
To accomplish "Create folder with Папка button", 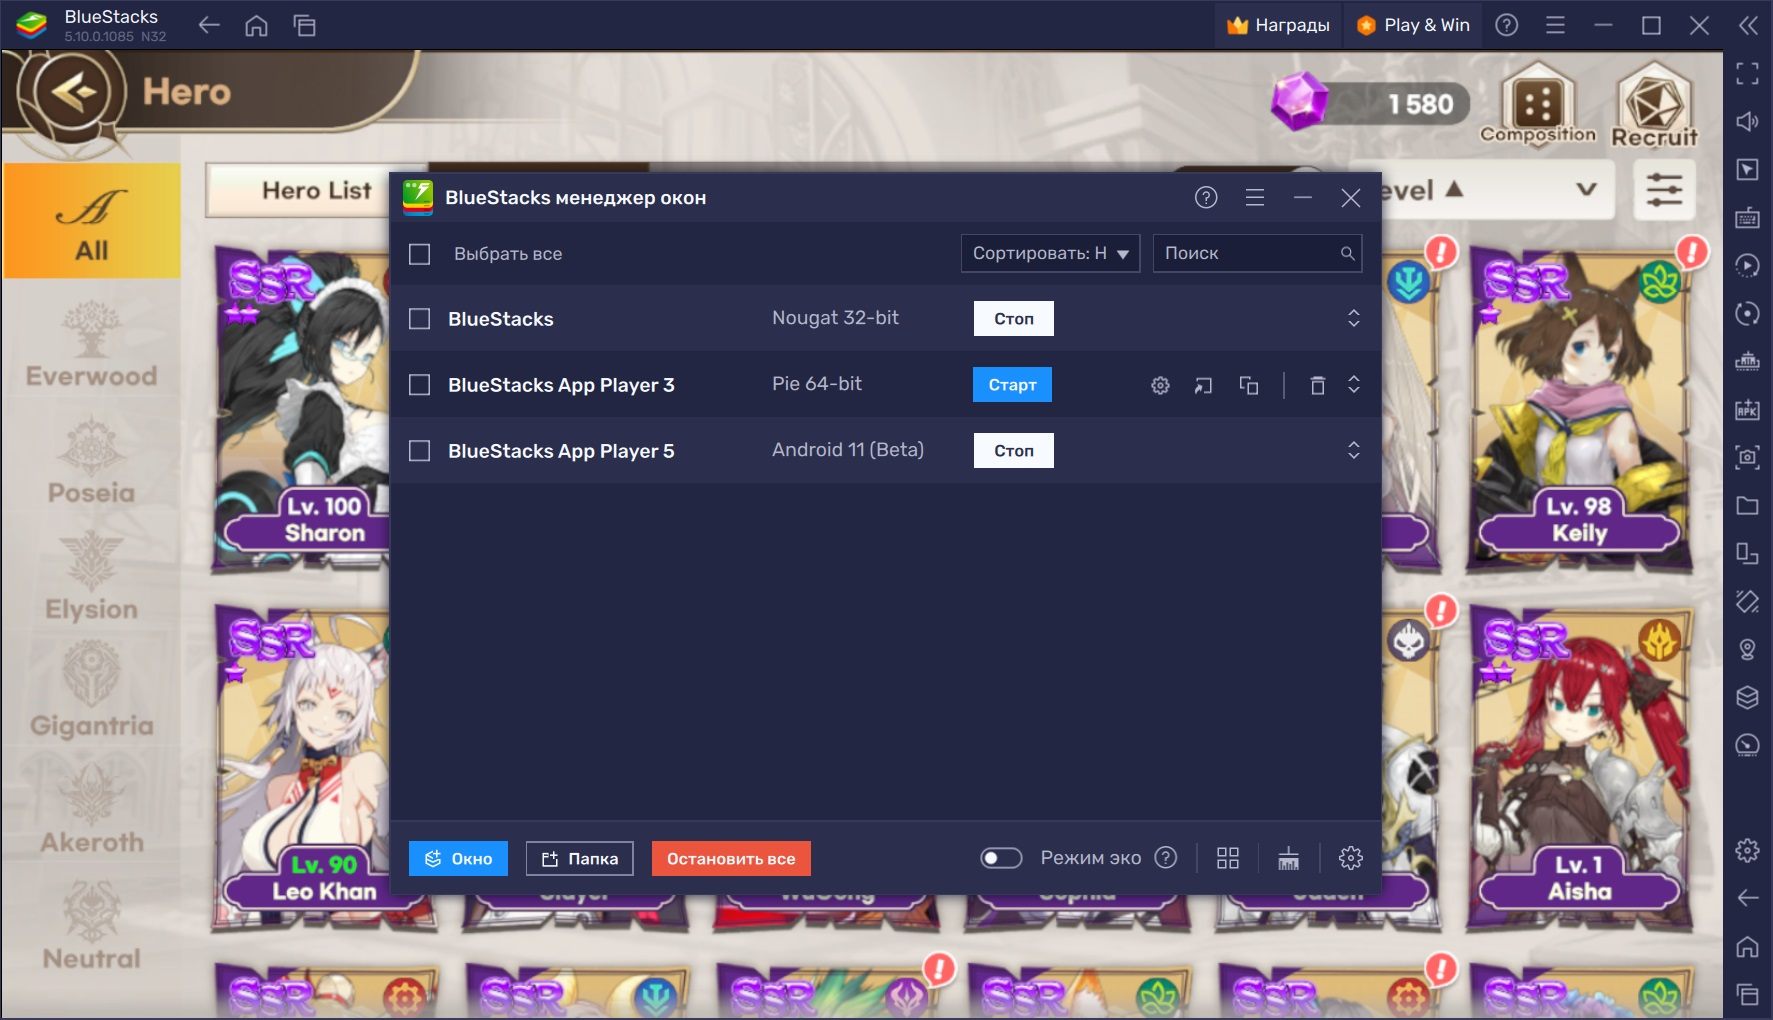I will [x=580, y=859].
